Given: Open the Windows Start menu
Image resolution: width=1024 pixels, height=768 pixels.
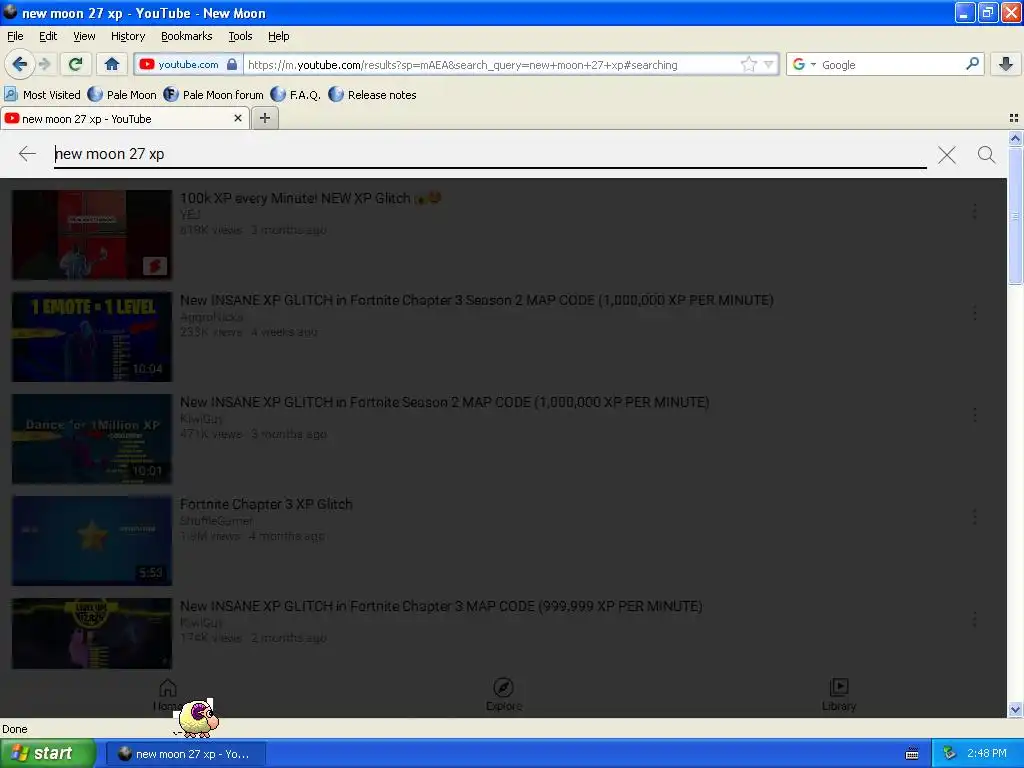Looking at the screenshot, I should [x=47, y=753].
